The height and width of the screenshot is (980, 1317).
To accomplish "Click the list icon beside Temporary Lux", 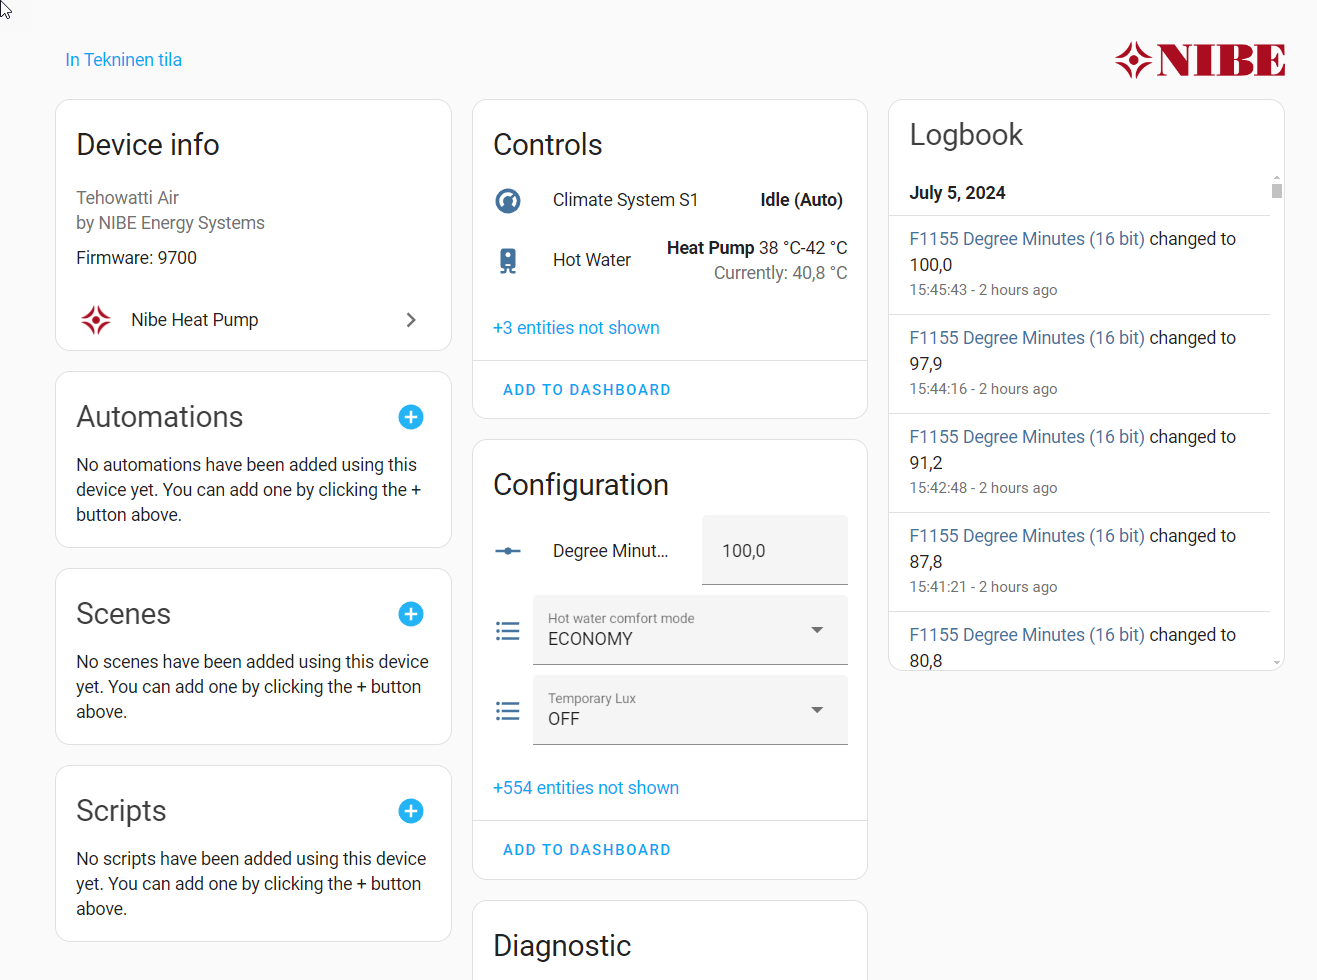I will coord(508,711).
